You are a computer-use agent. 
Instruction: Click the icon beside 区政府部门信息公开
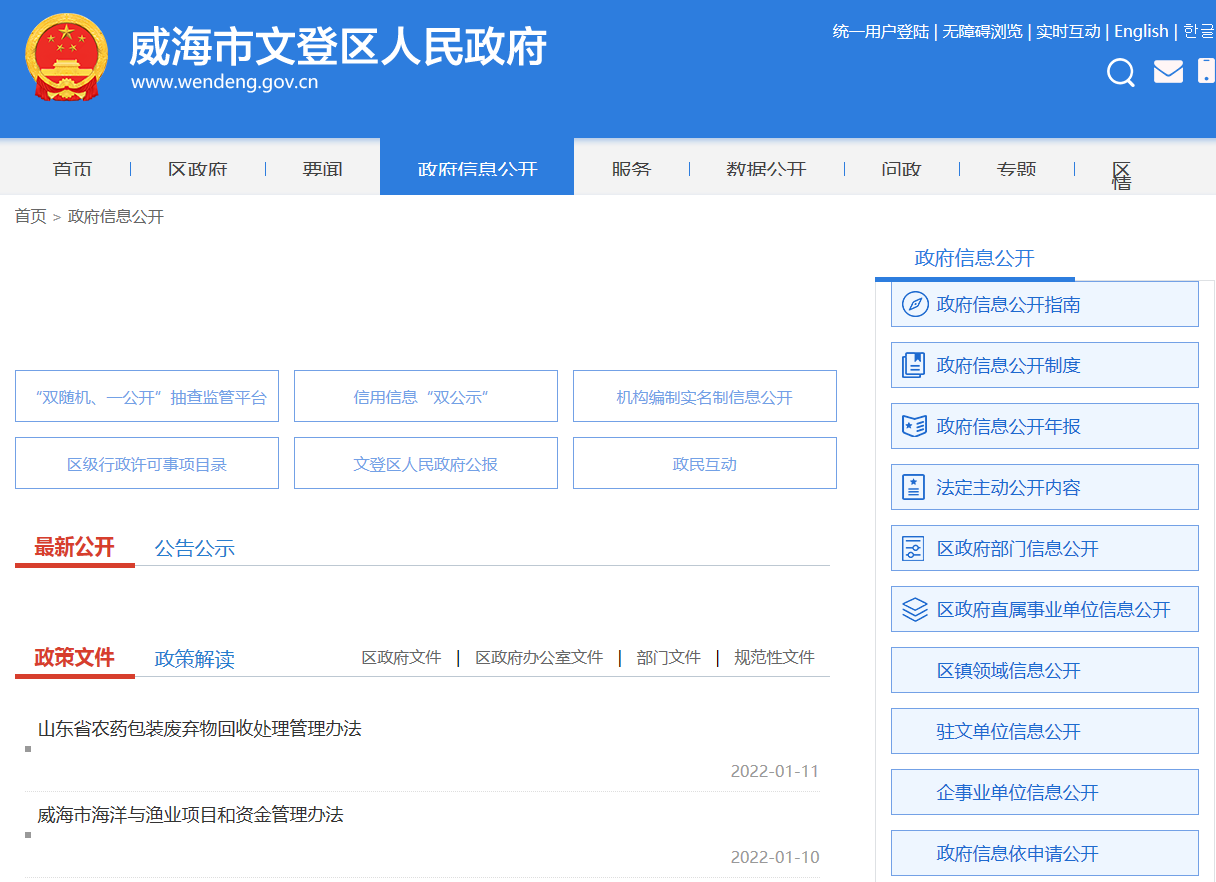(914, 548)
